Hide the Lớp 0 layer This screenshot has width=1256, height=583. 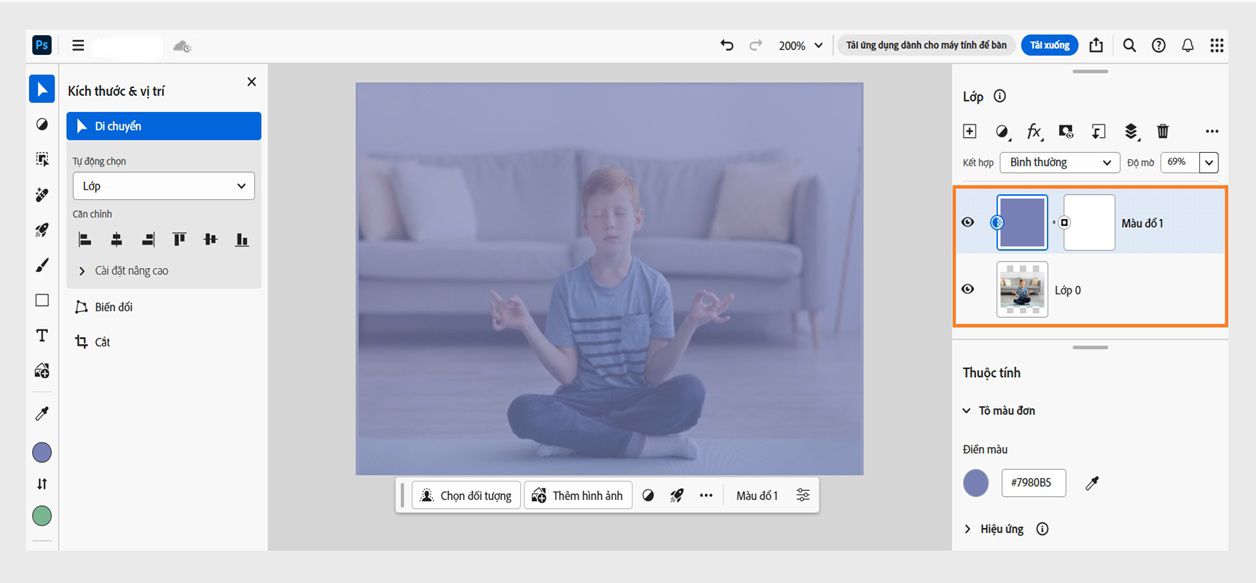click(x=968, y=289)
